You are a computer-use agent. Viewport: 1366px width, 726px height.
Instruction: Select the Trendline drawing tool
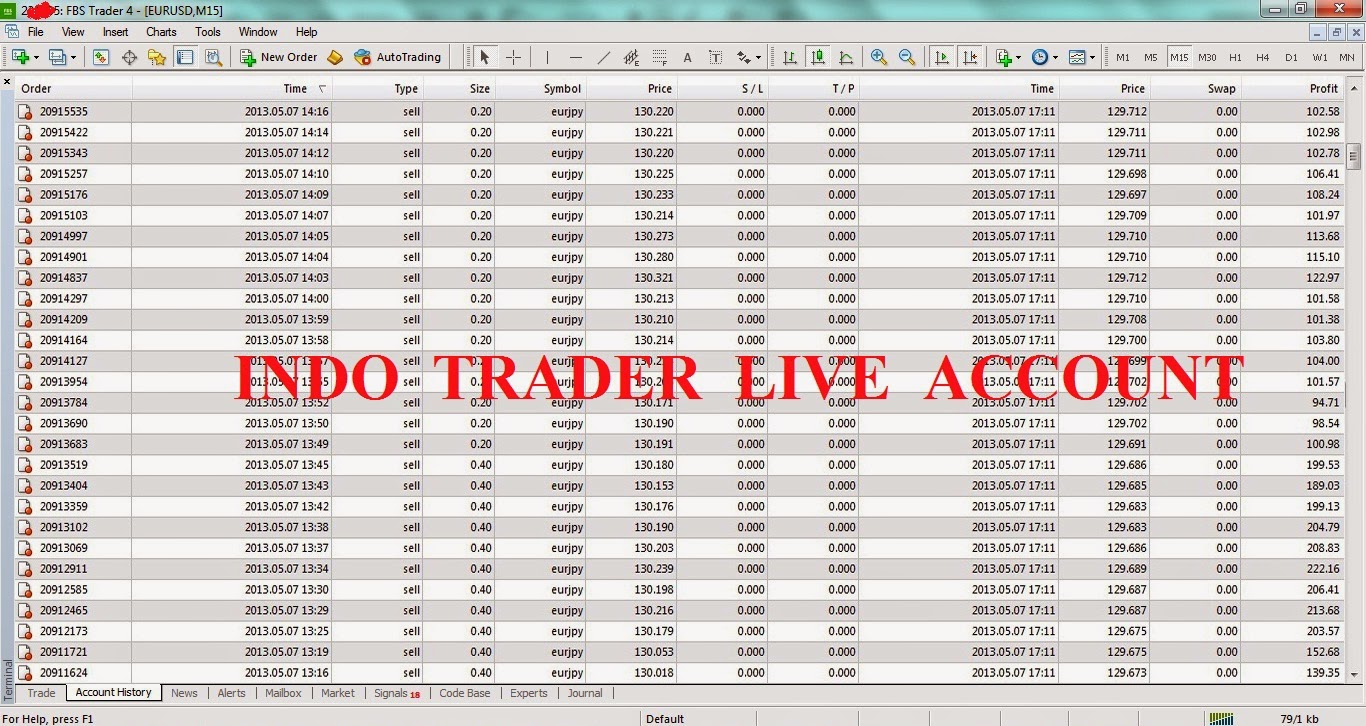pyautogui.click(x=603, y=57)
